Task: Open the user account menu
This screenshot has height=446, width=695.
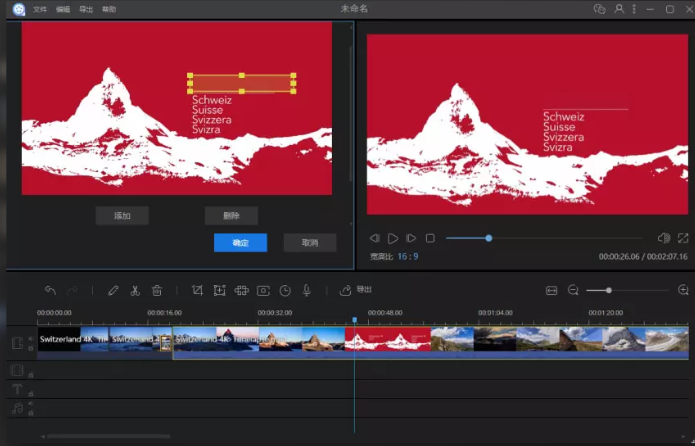Action: tap(619, 9)
